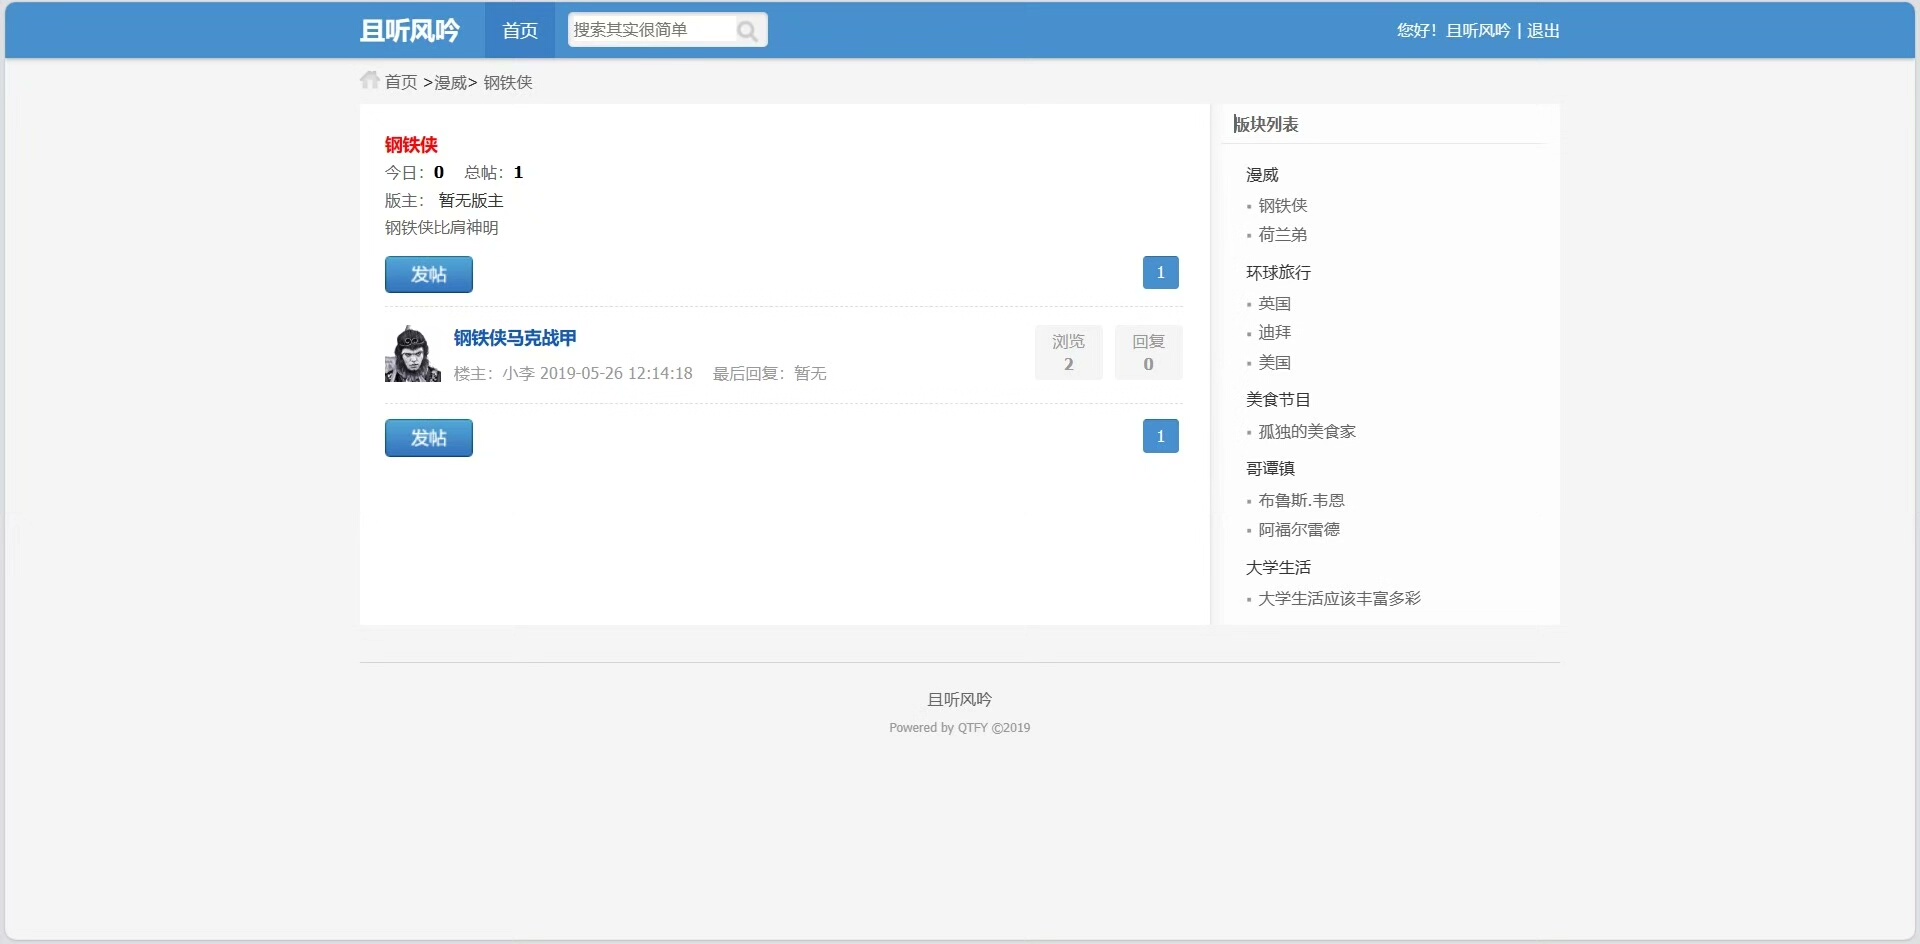Open the 迪拜 board
1920x944 pixels.
coord(1275,332)
